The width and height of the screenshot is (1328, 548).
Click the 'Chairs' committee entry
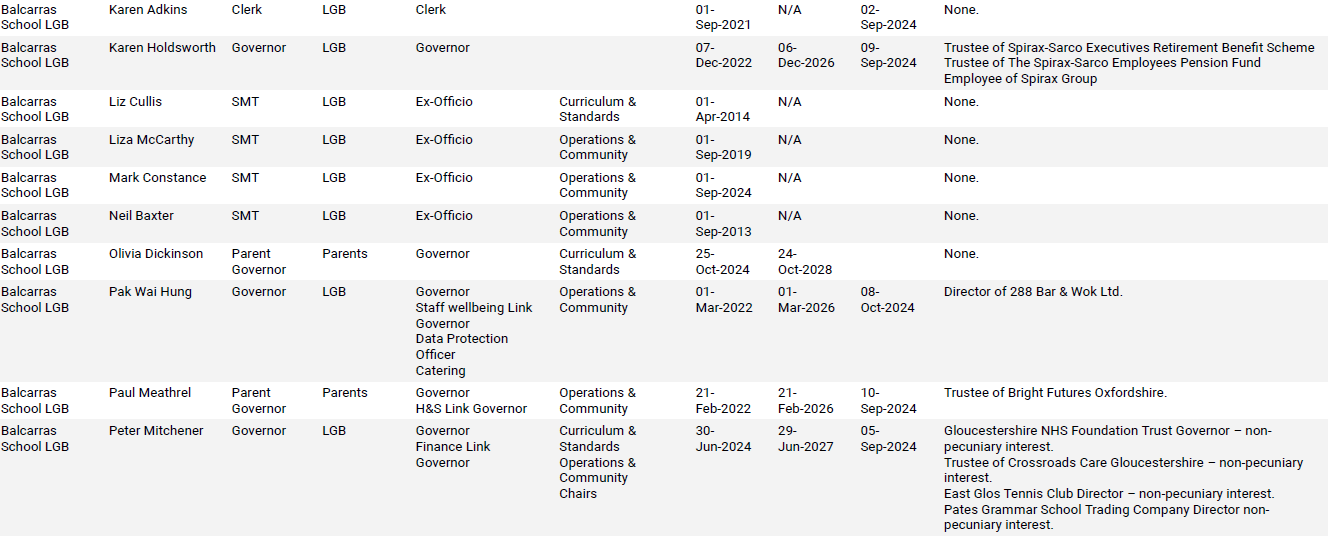pos(578,494)
